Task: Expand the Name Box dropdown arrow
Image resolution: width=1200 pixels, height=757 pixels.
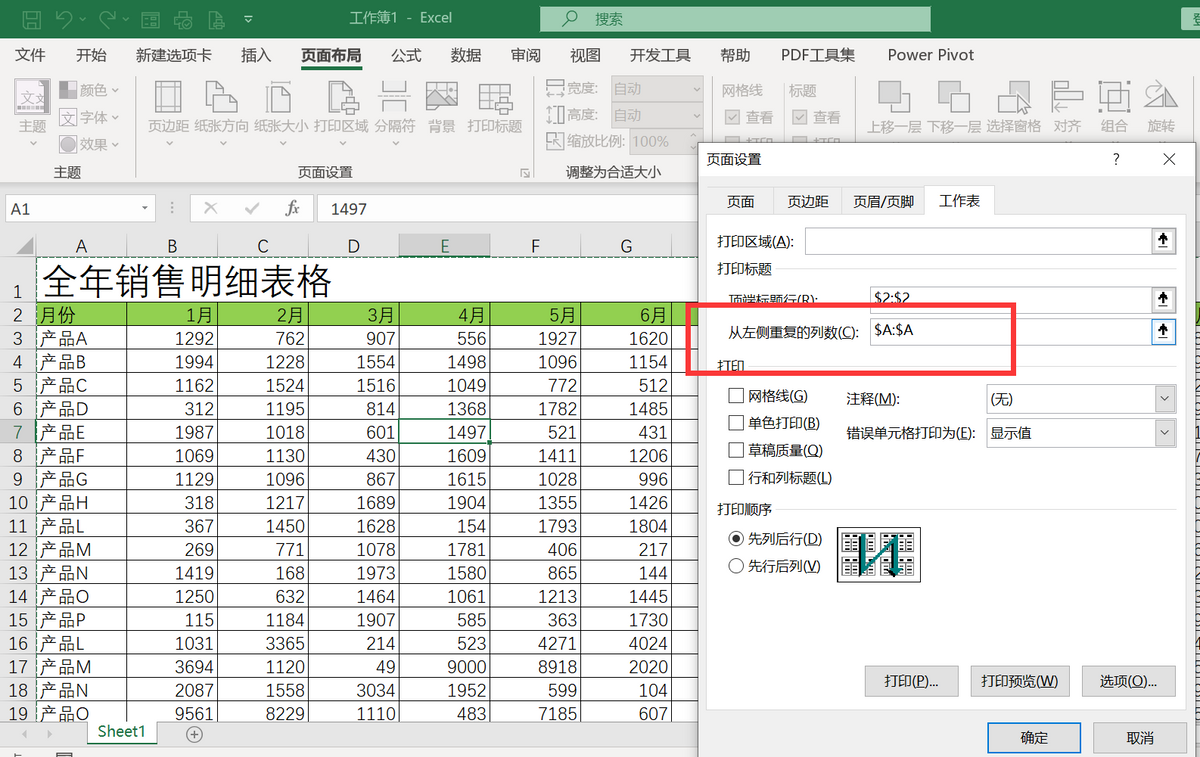Action: coord(146,208)
